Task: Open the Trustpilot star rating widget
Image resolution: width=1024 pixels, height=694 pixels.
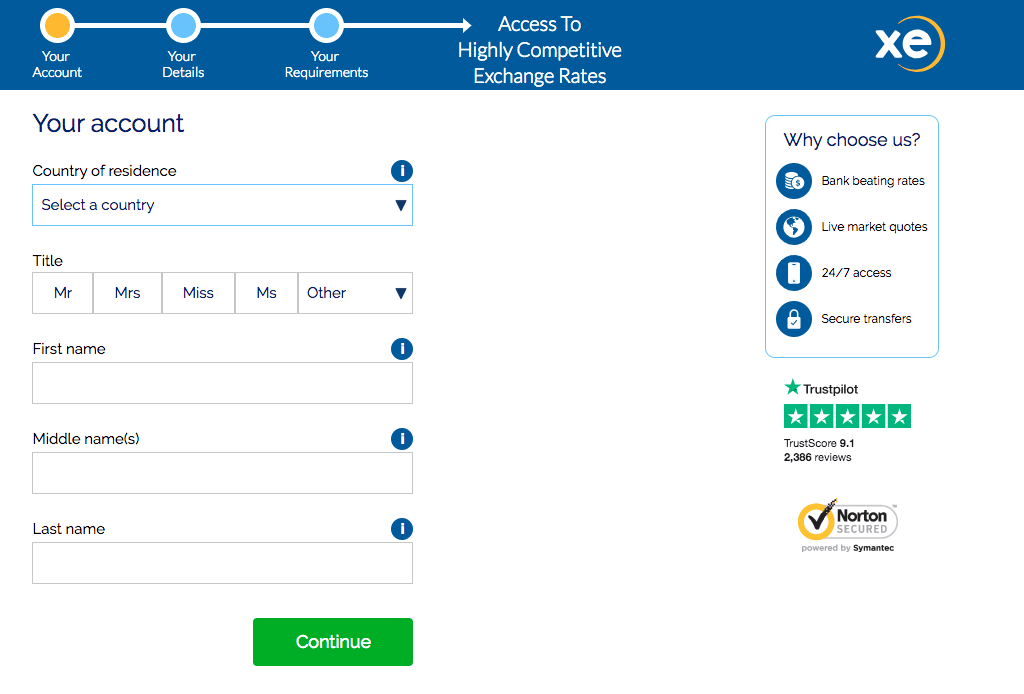Action: point(847,416)
